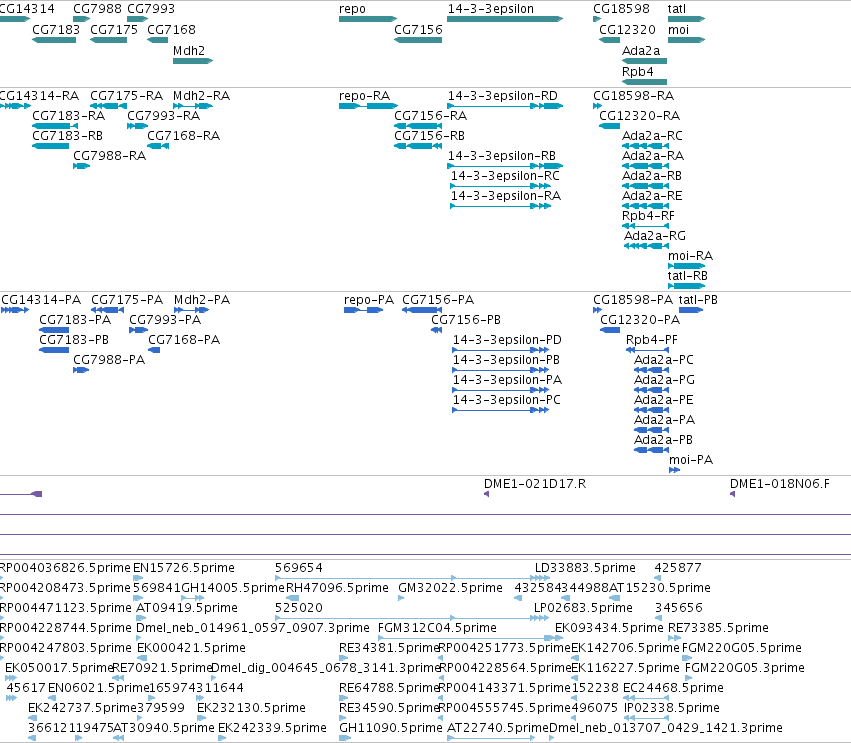Click the RE34381.5prime EST label
The image size is (851, 743).
pos(389,648)
